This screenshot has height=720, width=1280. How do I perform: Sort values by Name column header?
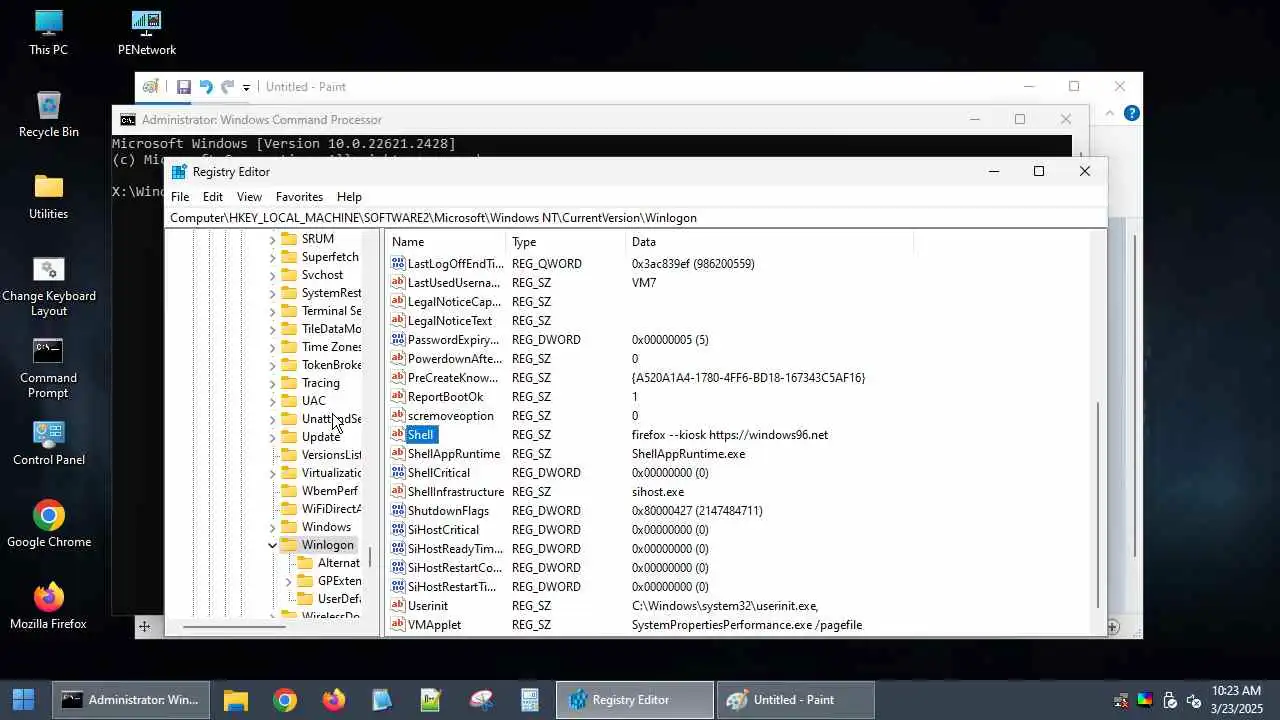(x=446, y=242)
